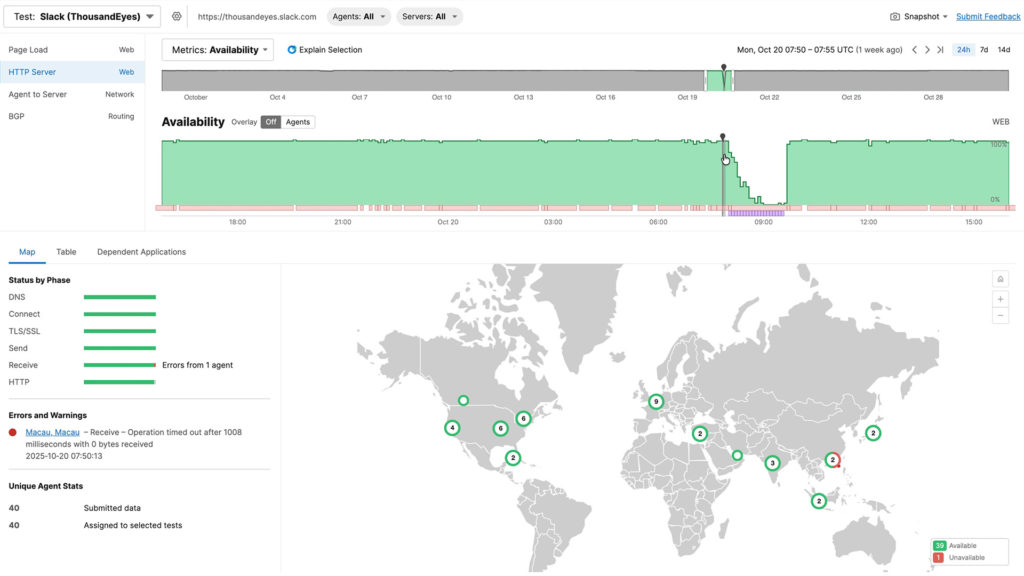1024x576 pixels.
Task: Zoom in on the map
Action: pyautogui.click(x=1000, y=299)
